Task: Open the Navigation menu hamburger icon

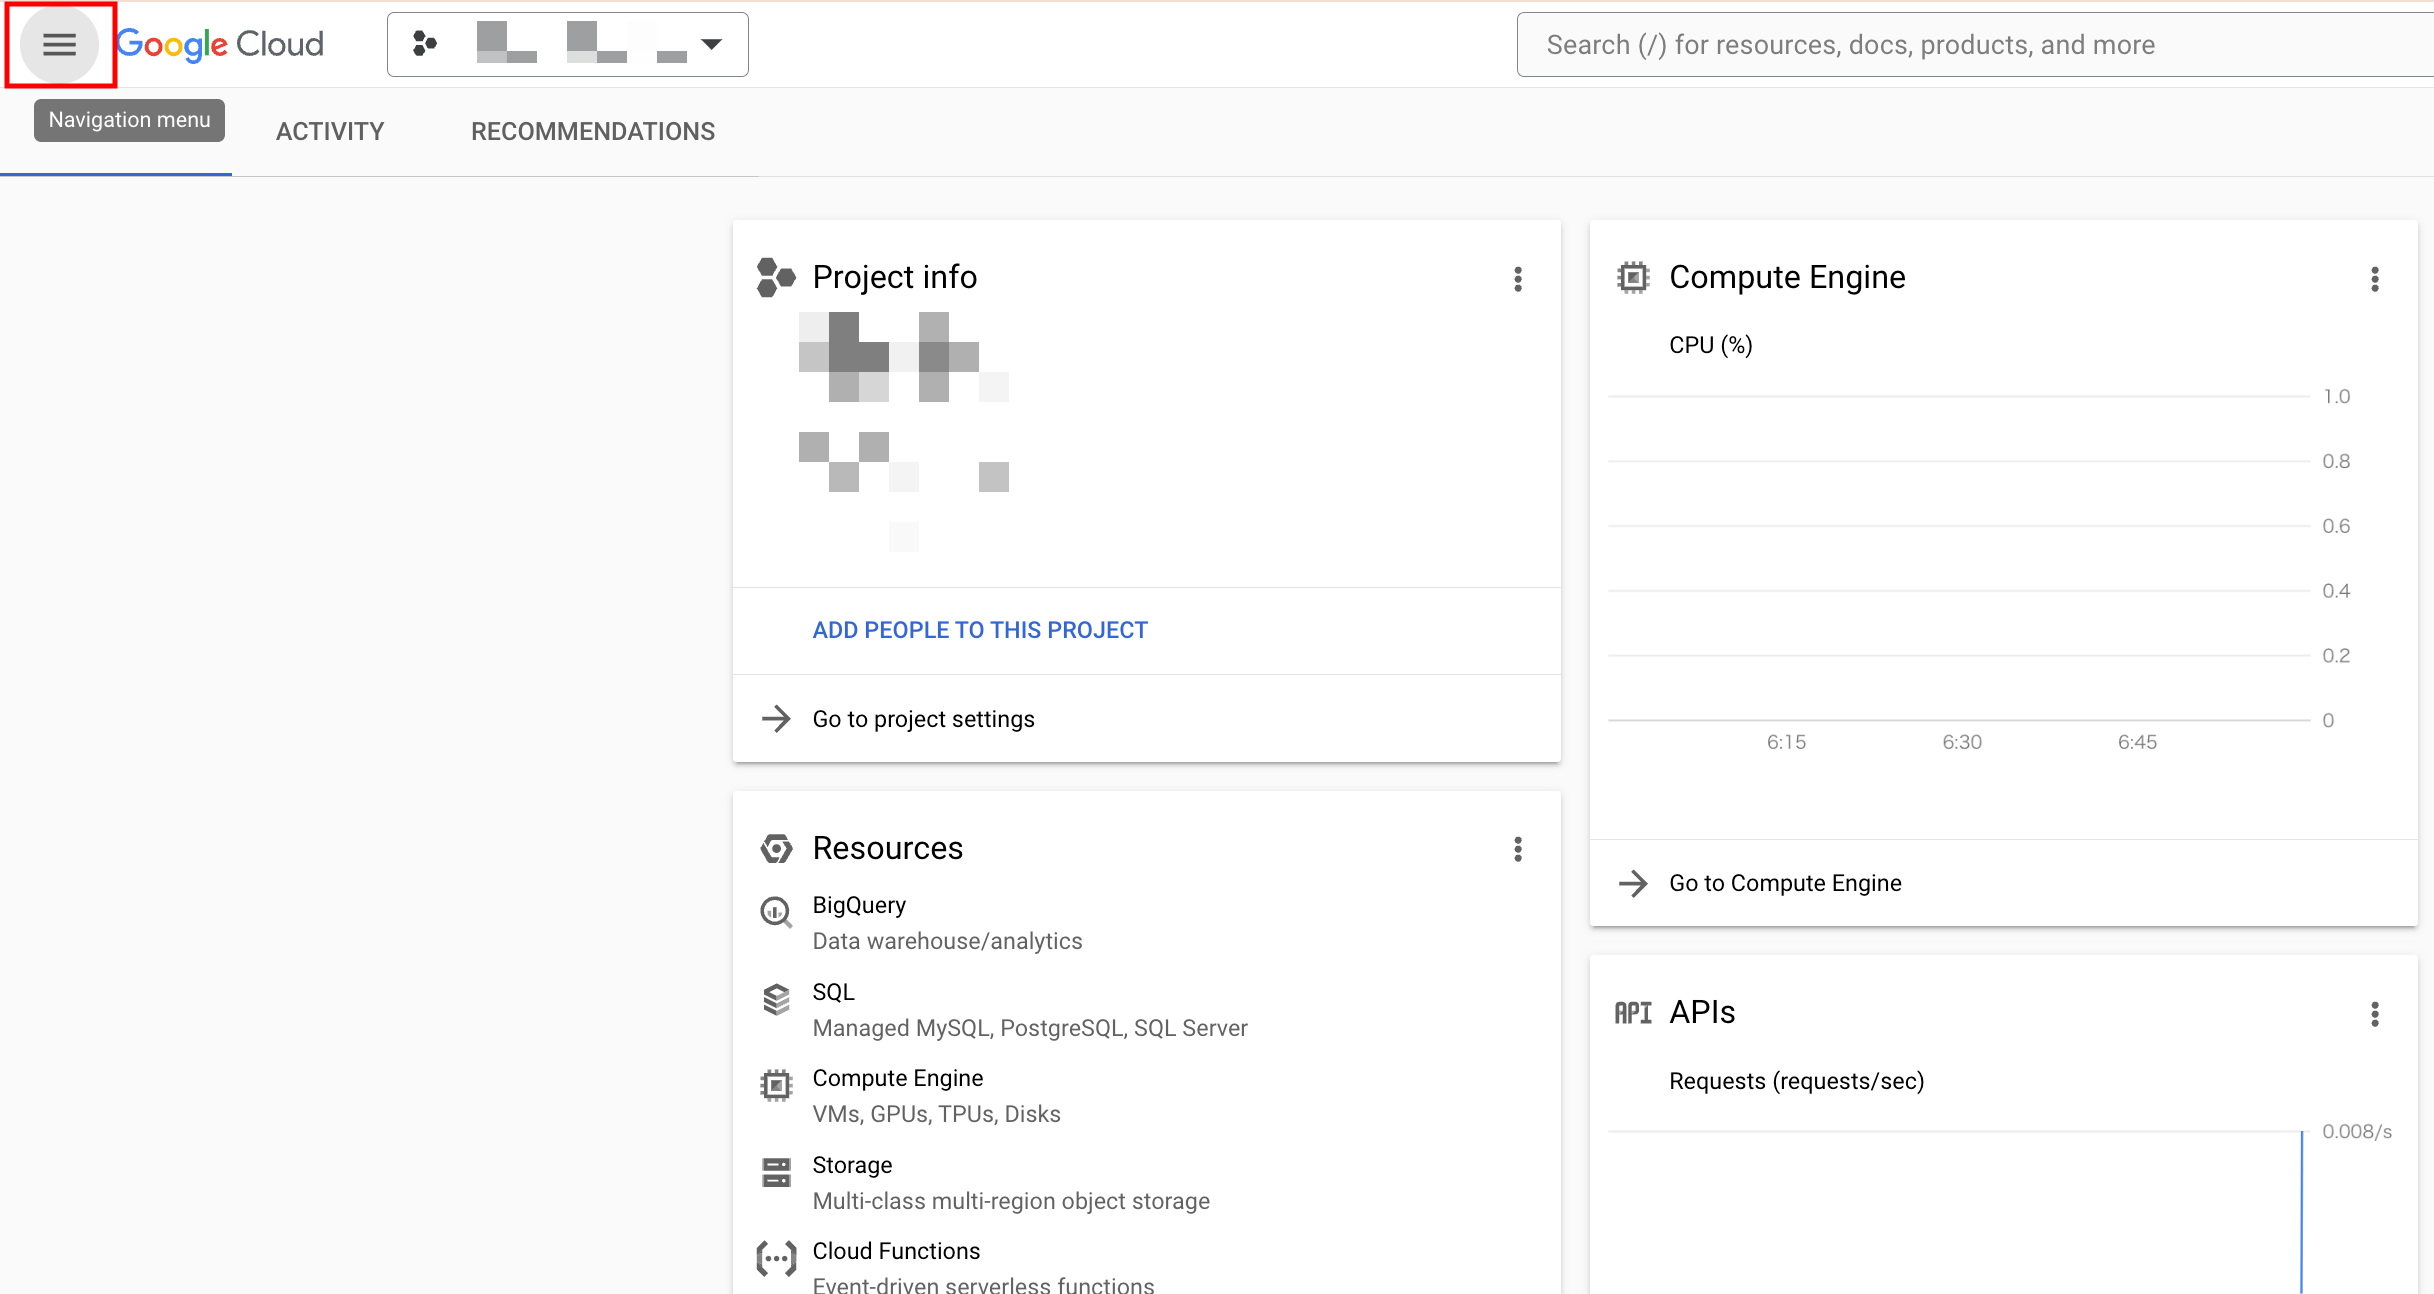Action: point(59,44)
